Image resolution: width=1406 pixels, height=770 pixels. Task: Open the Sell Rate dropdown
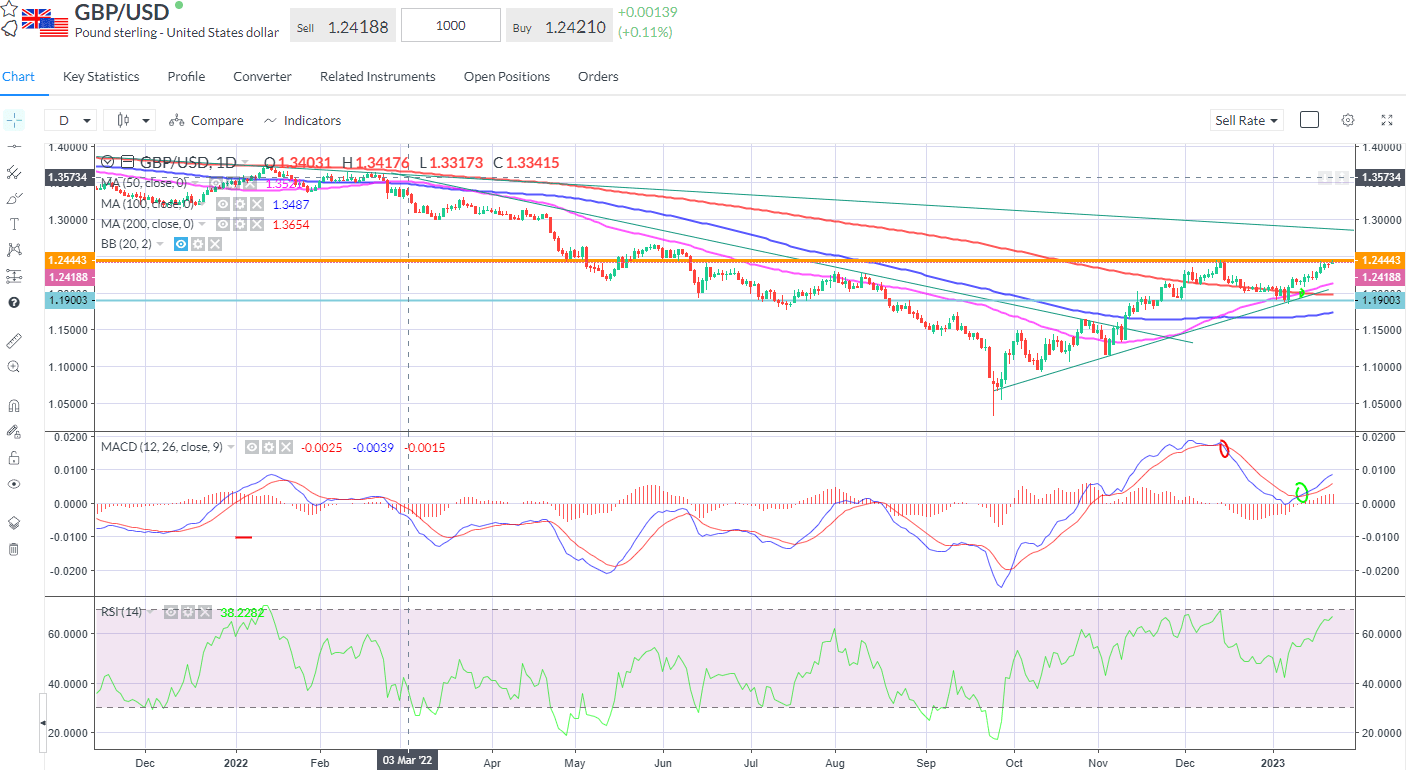pos(1245,120)
